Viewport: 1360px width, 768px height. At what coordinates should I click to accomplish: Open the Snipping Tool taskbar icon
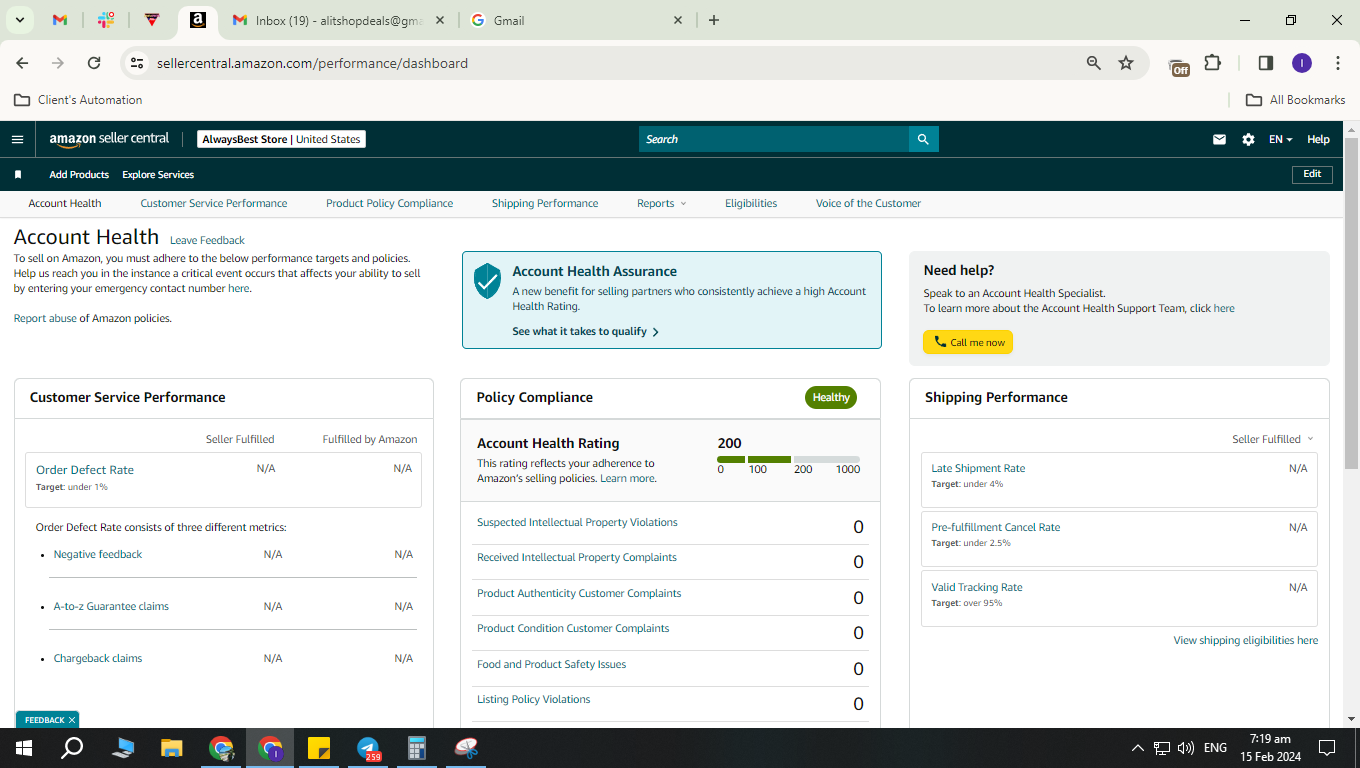tap(467, 748)
